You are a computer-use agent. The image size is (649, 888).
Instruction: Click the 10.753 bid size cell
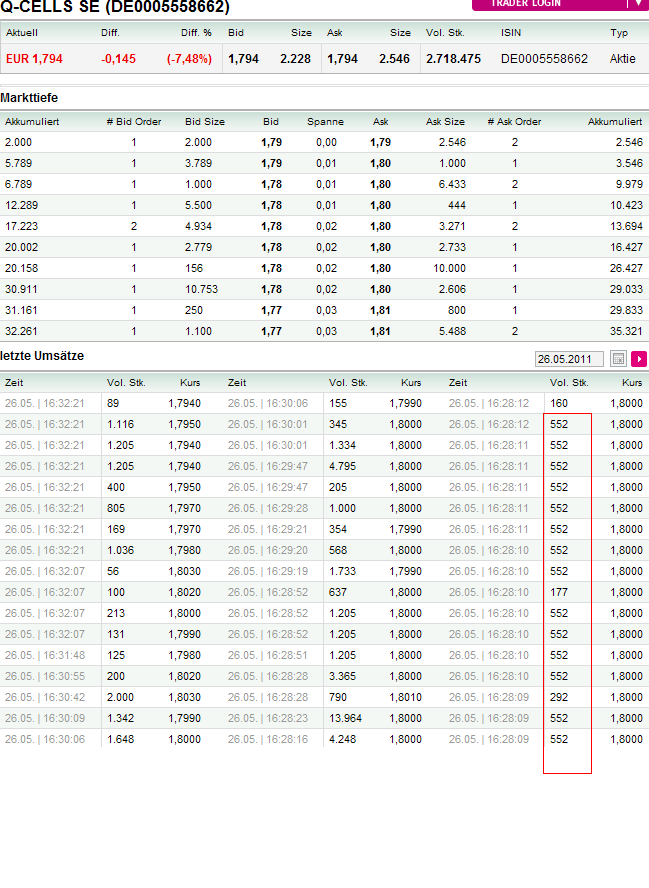[201, 289]
